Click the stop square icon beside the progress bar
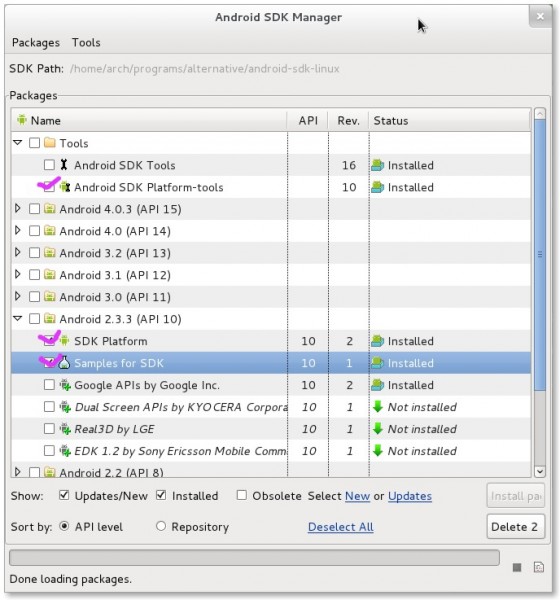The height and width of the screenshot is (600, 560). coord(517,567)
